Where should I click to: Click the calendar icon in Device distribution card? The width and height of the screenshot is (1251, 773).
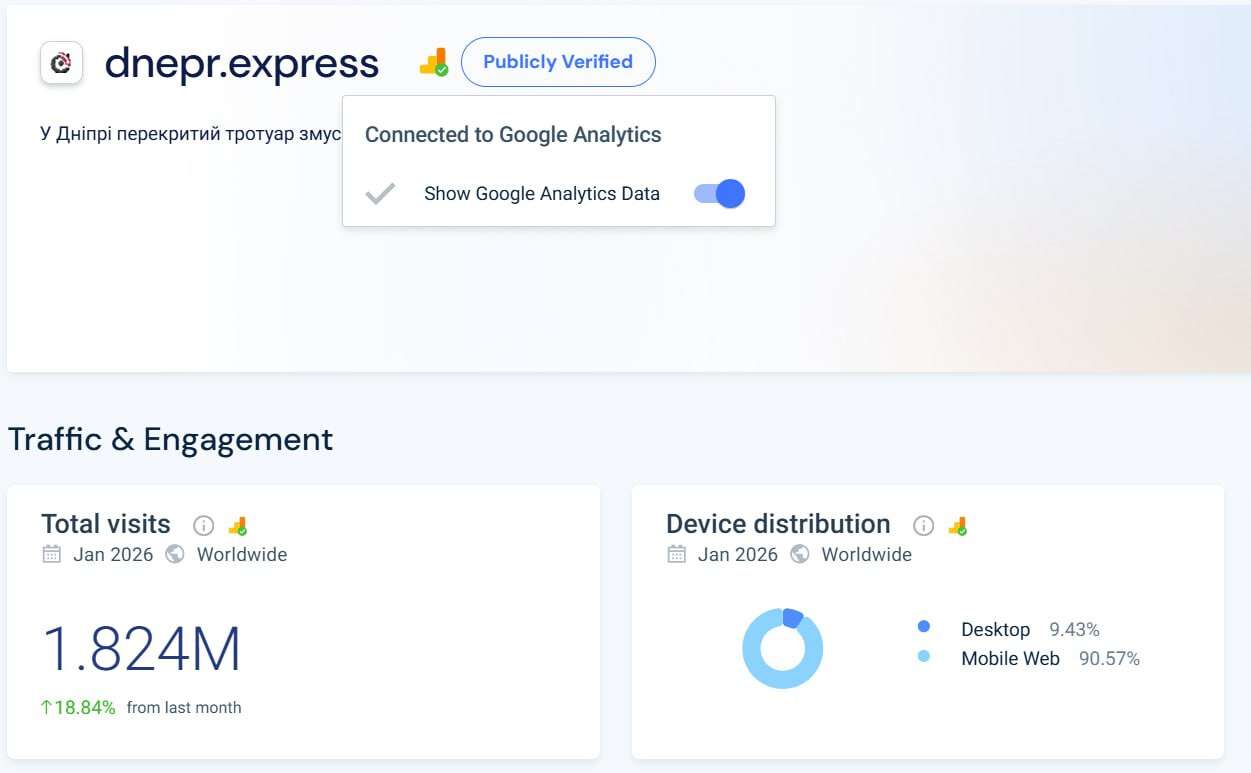[677, 554]
